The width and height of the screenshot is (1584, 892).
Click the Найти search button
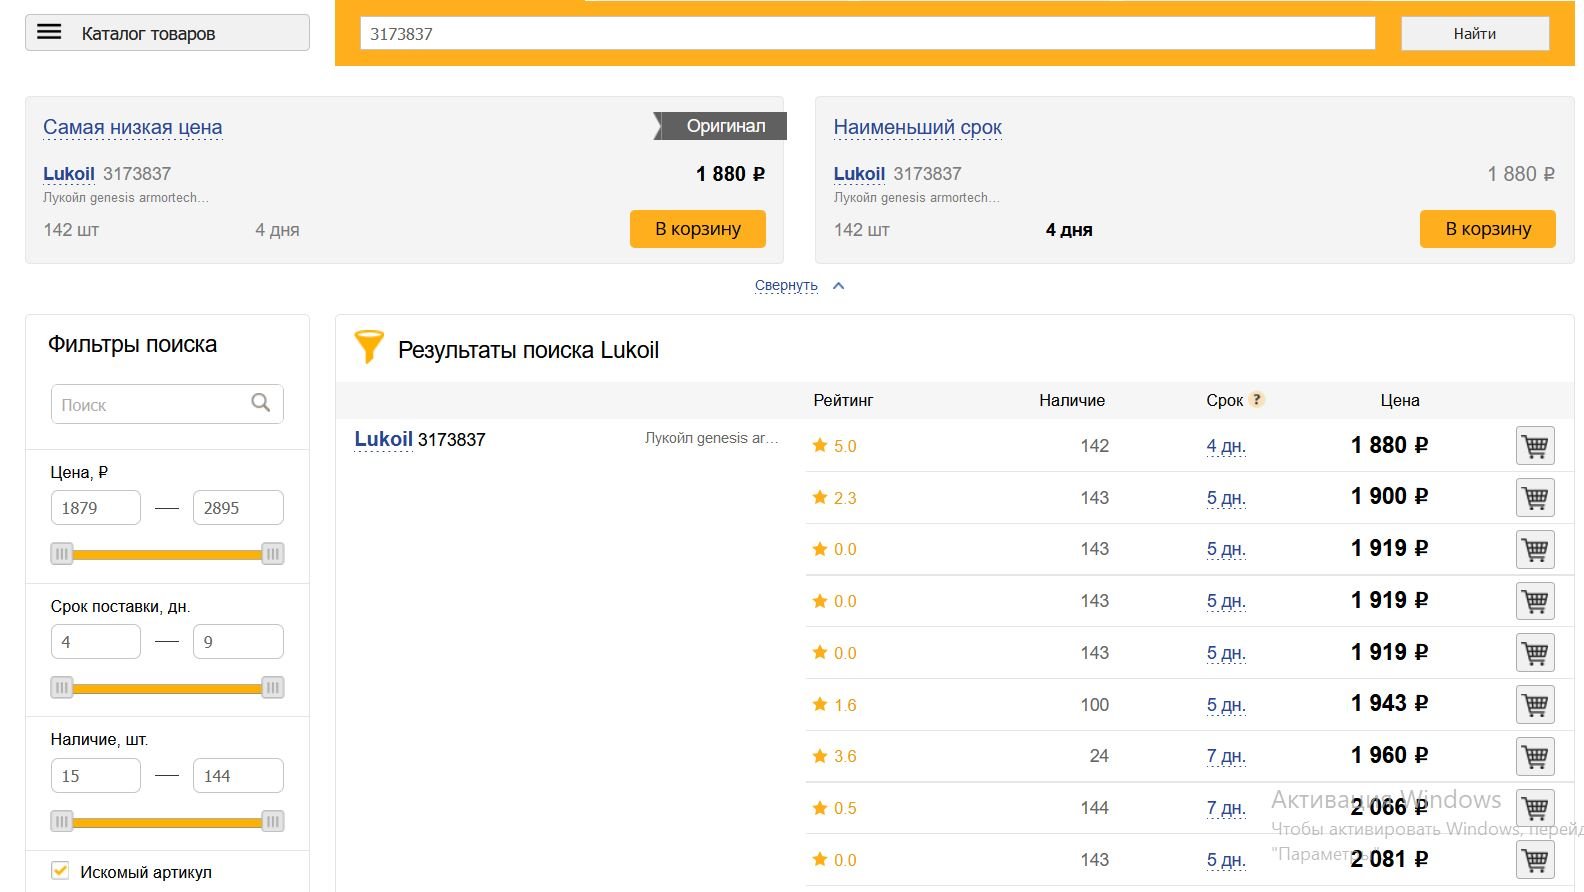[1475, 33]
